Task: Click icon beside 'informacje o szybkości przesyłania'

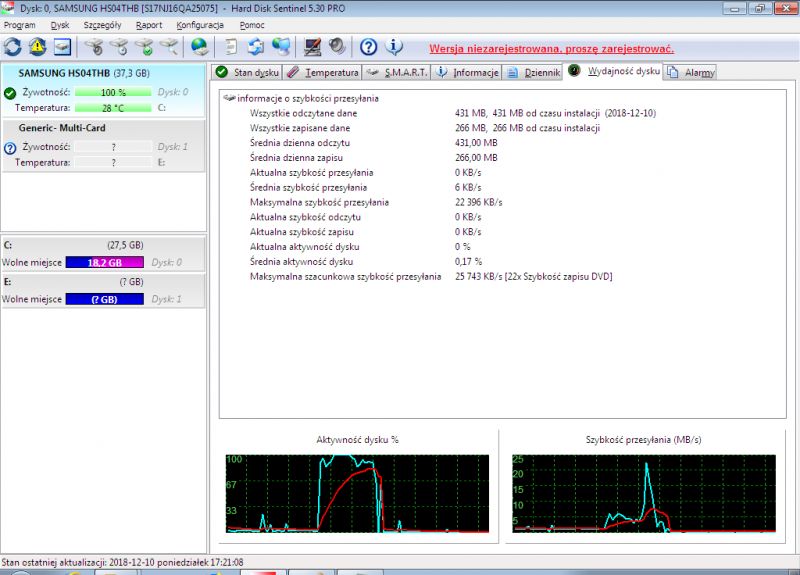Action: tap(229, 98)
